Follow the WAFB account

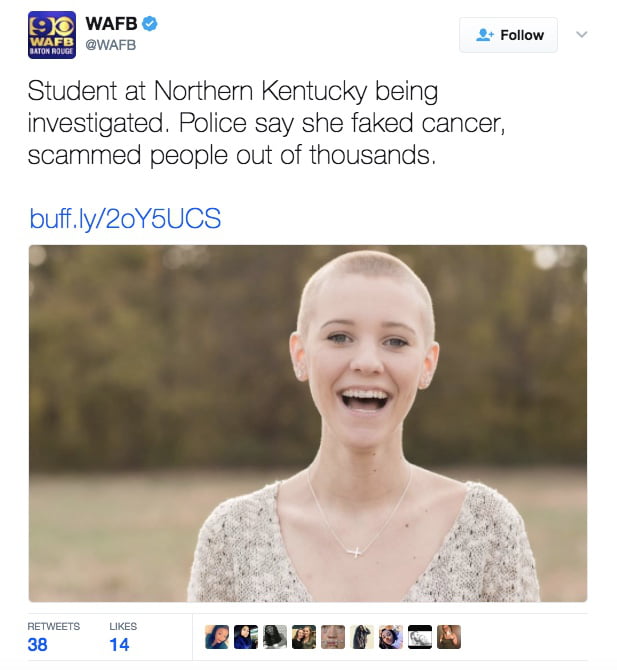coord(508,35)
